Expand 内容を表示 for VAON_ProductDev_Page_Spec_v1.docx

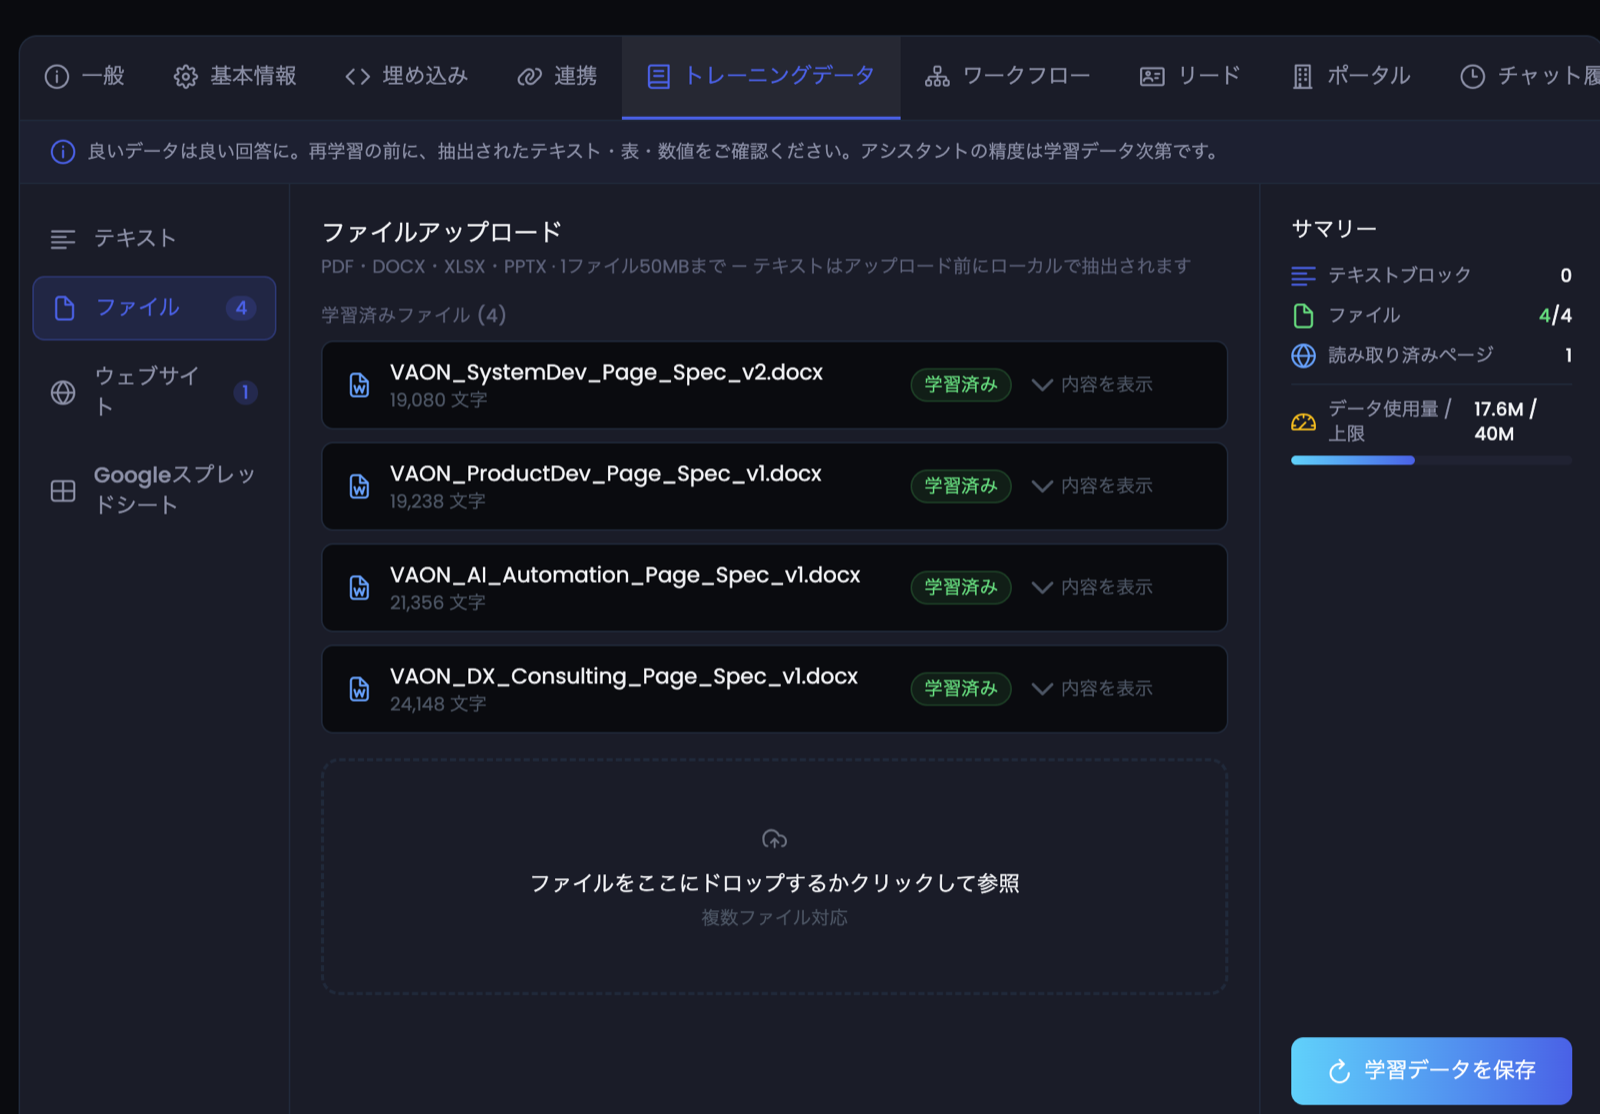click(x=1092, y=486)
